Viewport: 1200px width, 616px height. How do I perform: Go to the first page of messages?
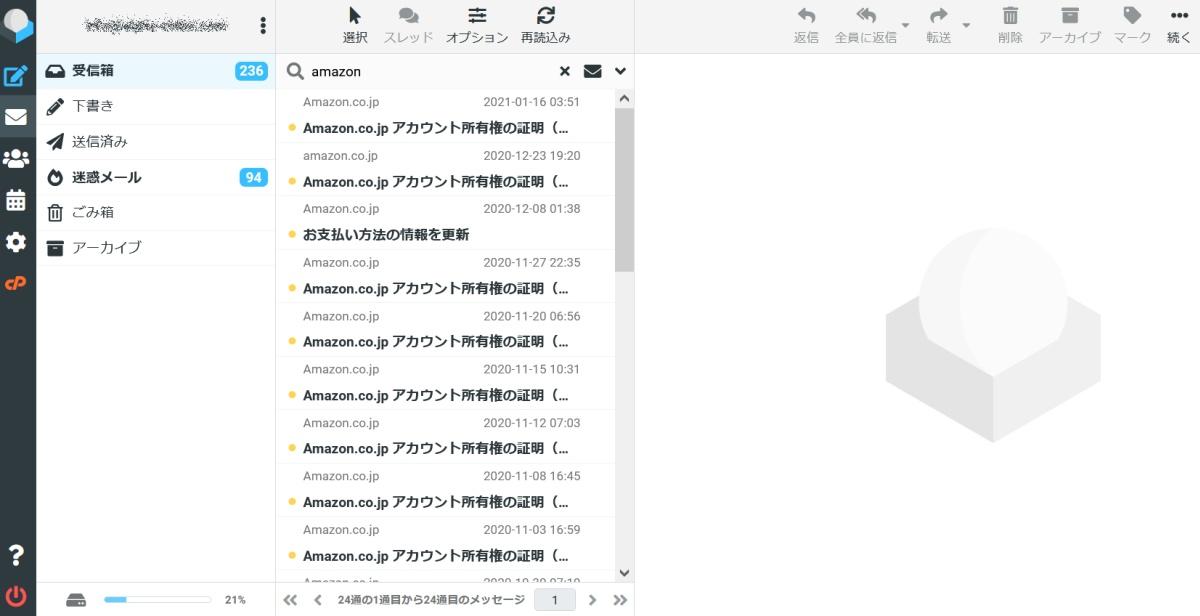tap(290, 600)
